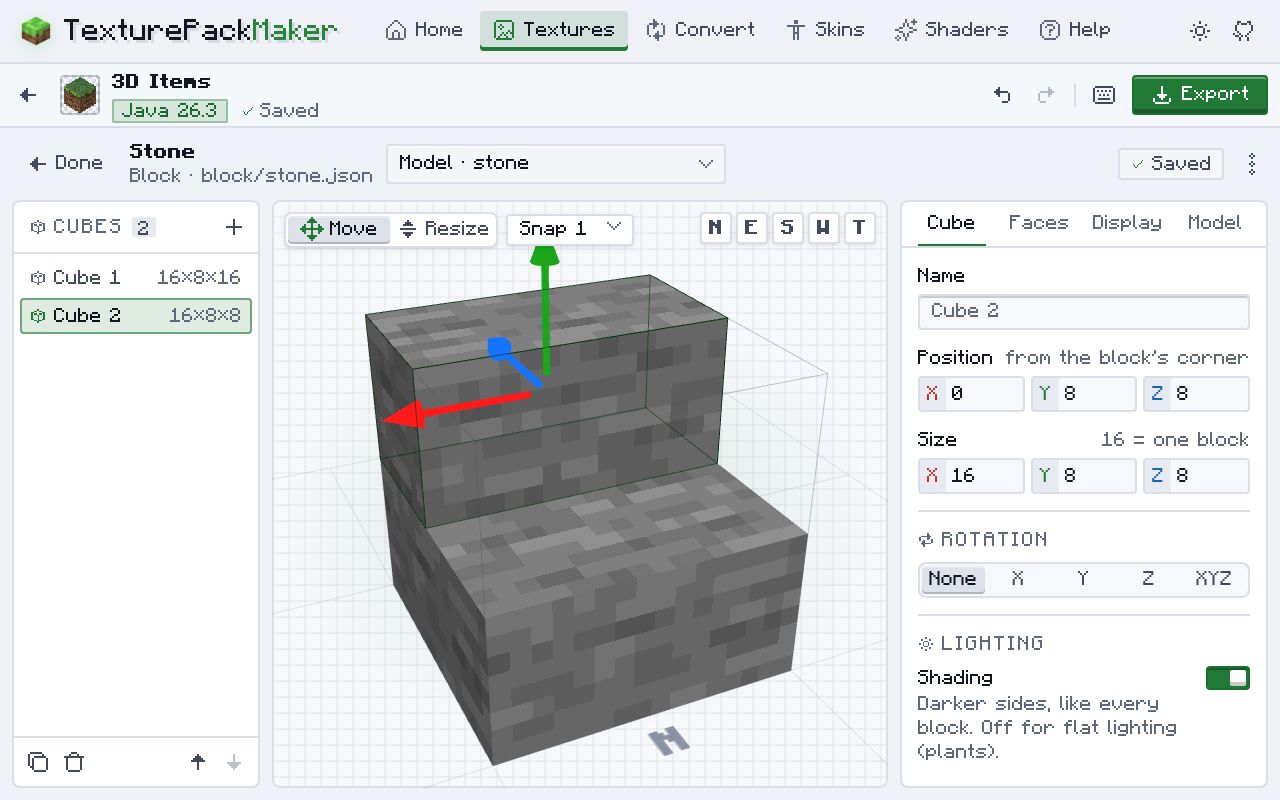Image resolution: width=1280 pixels, height=800 pixels.
Task: Select the Move tool mode
Action: 339,229
